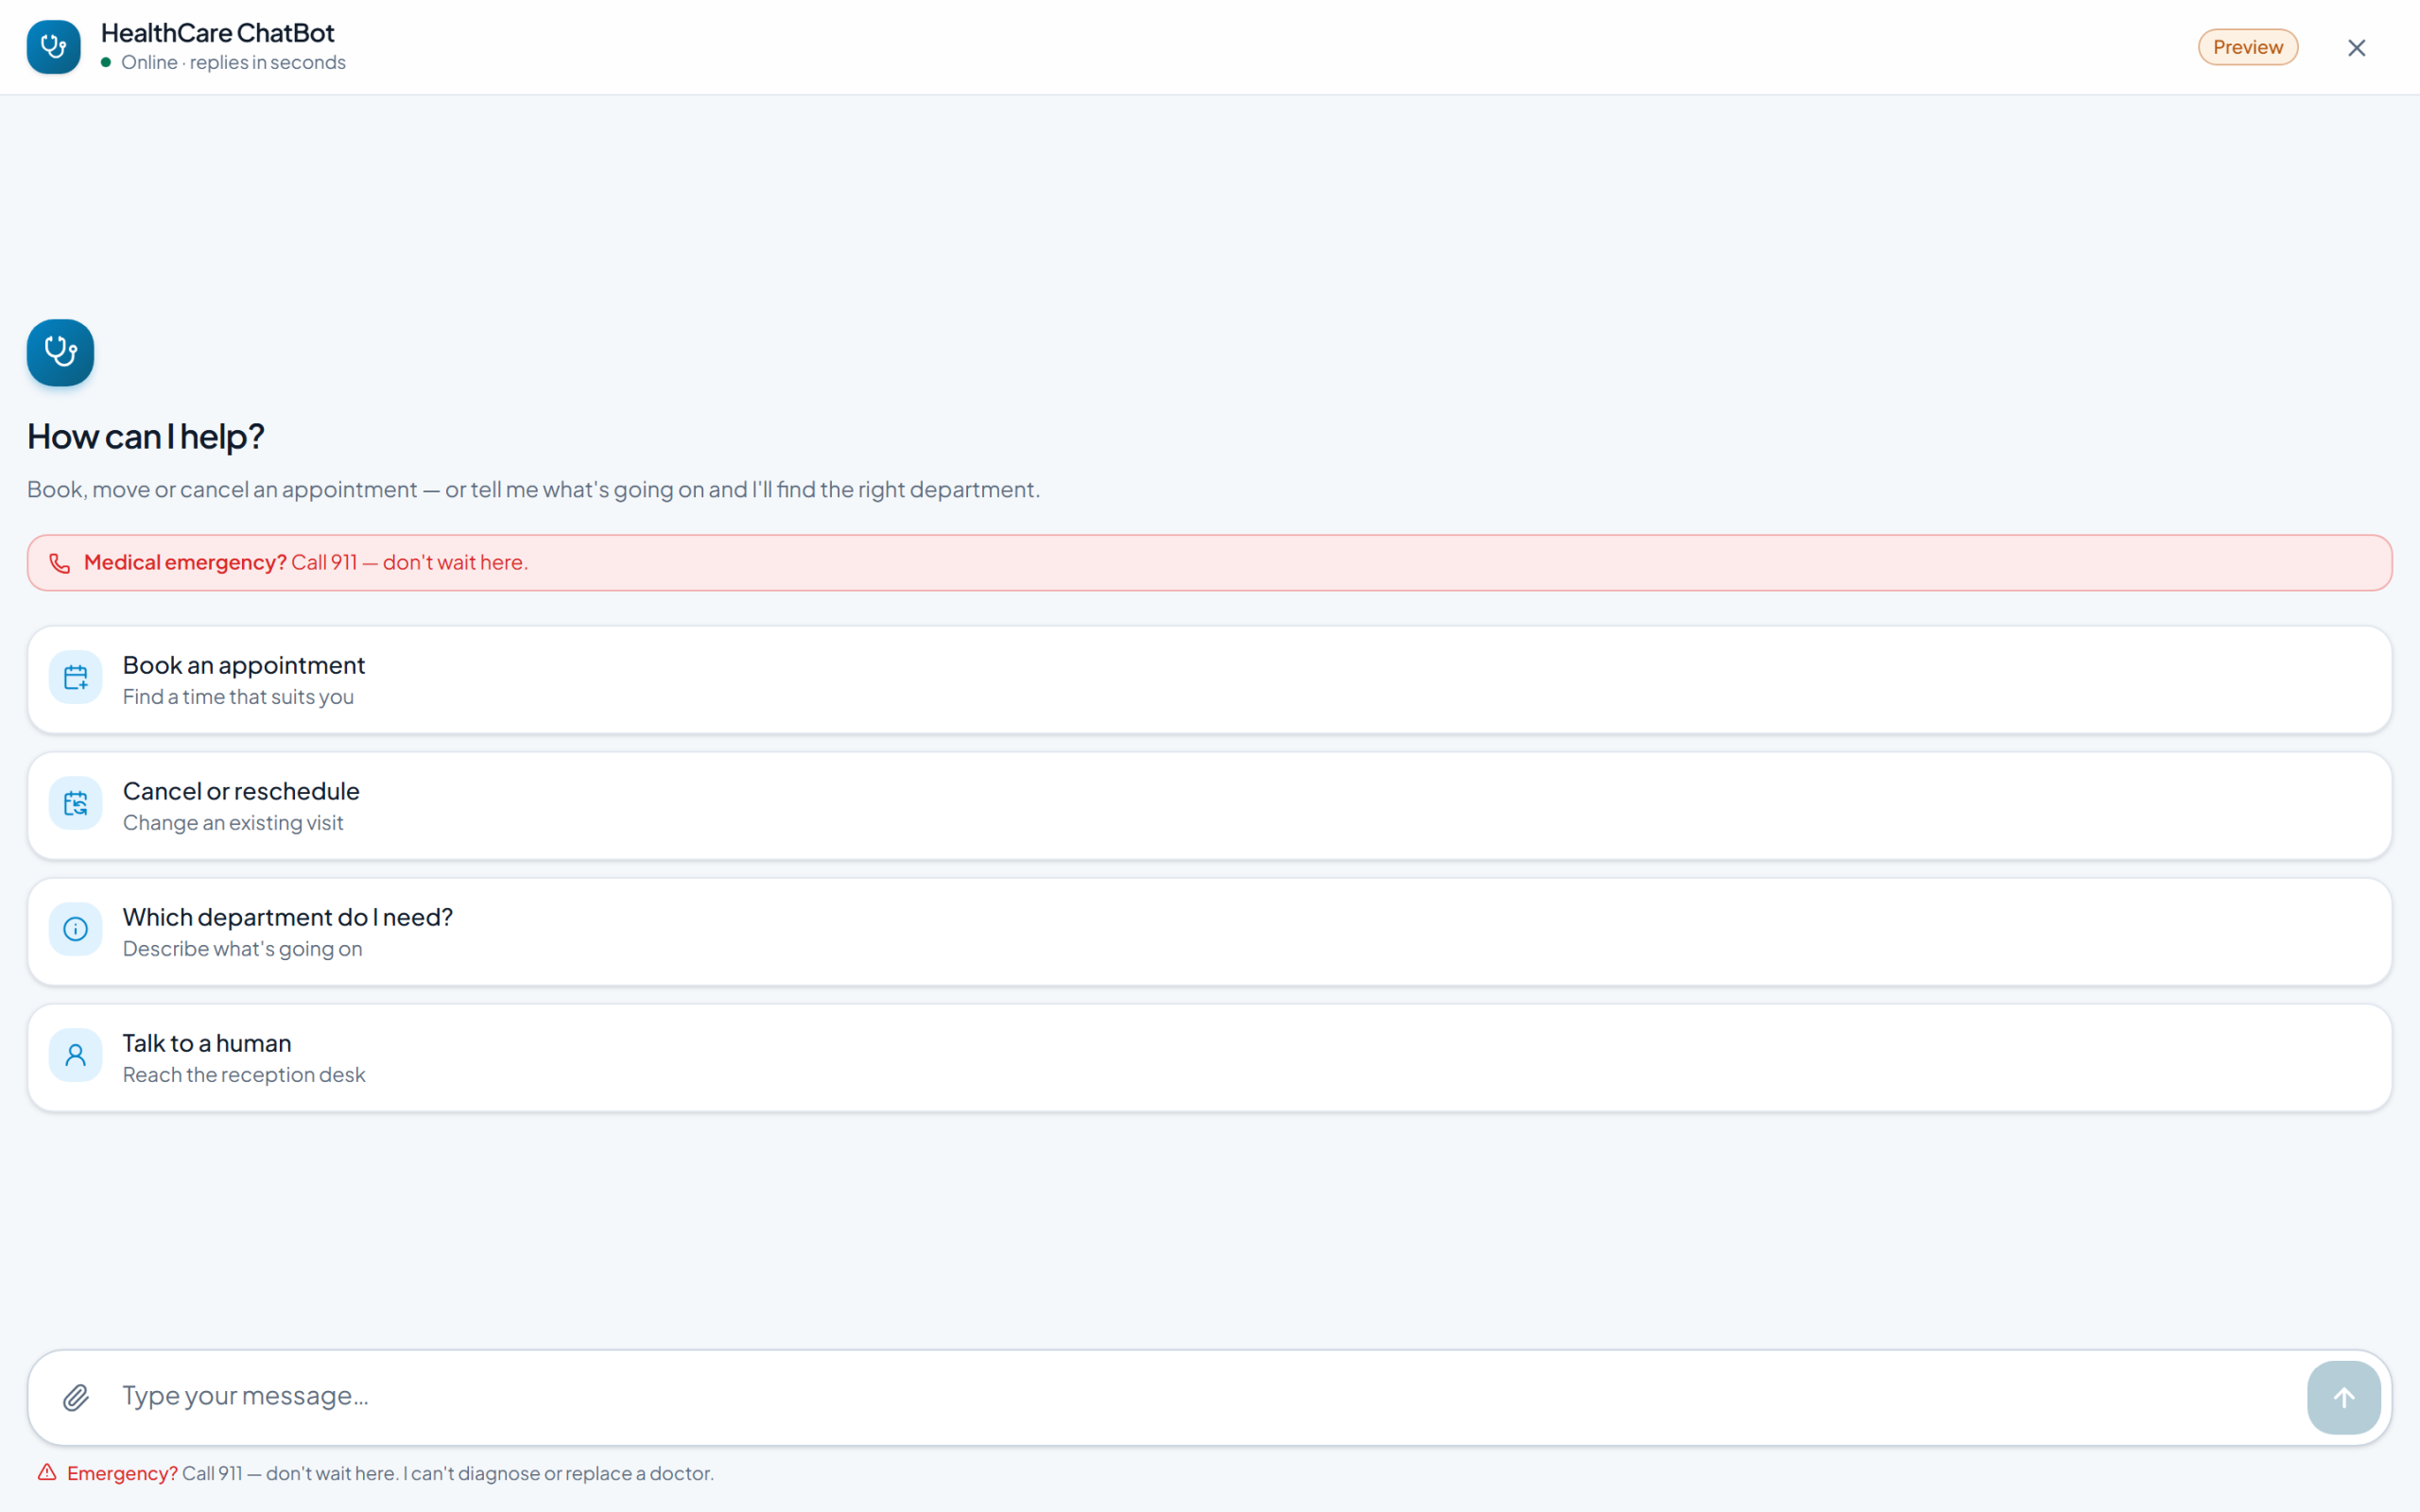
Task: Select Talk to a human
Action: pyautogui.click(x=1209, y=1058)
